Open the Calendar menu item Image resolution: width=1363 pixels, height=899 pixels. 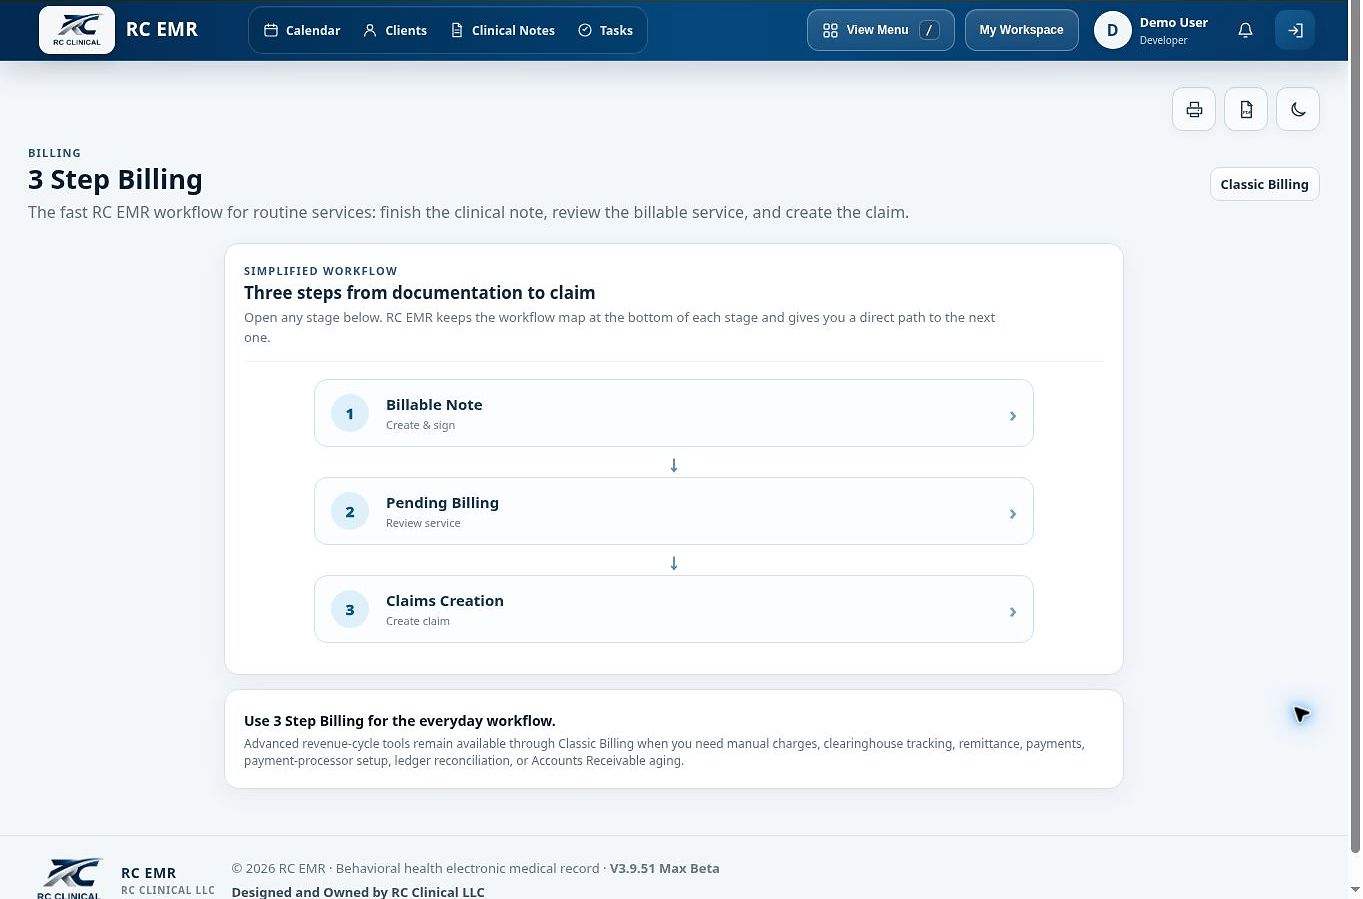pos(302,30)
